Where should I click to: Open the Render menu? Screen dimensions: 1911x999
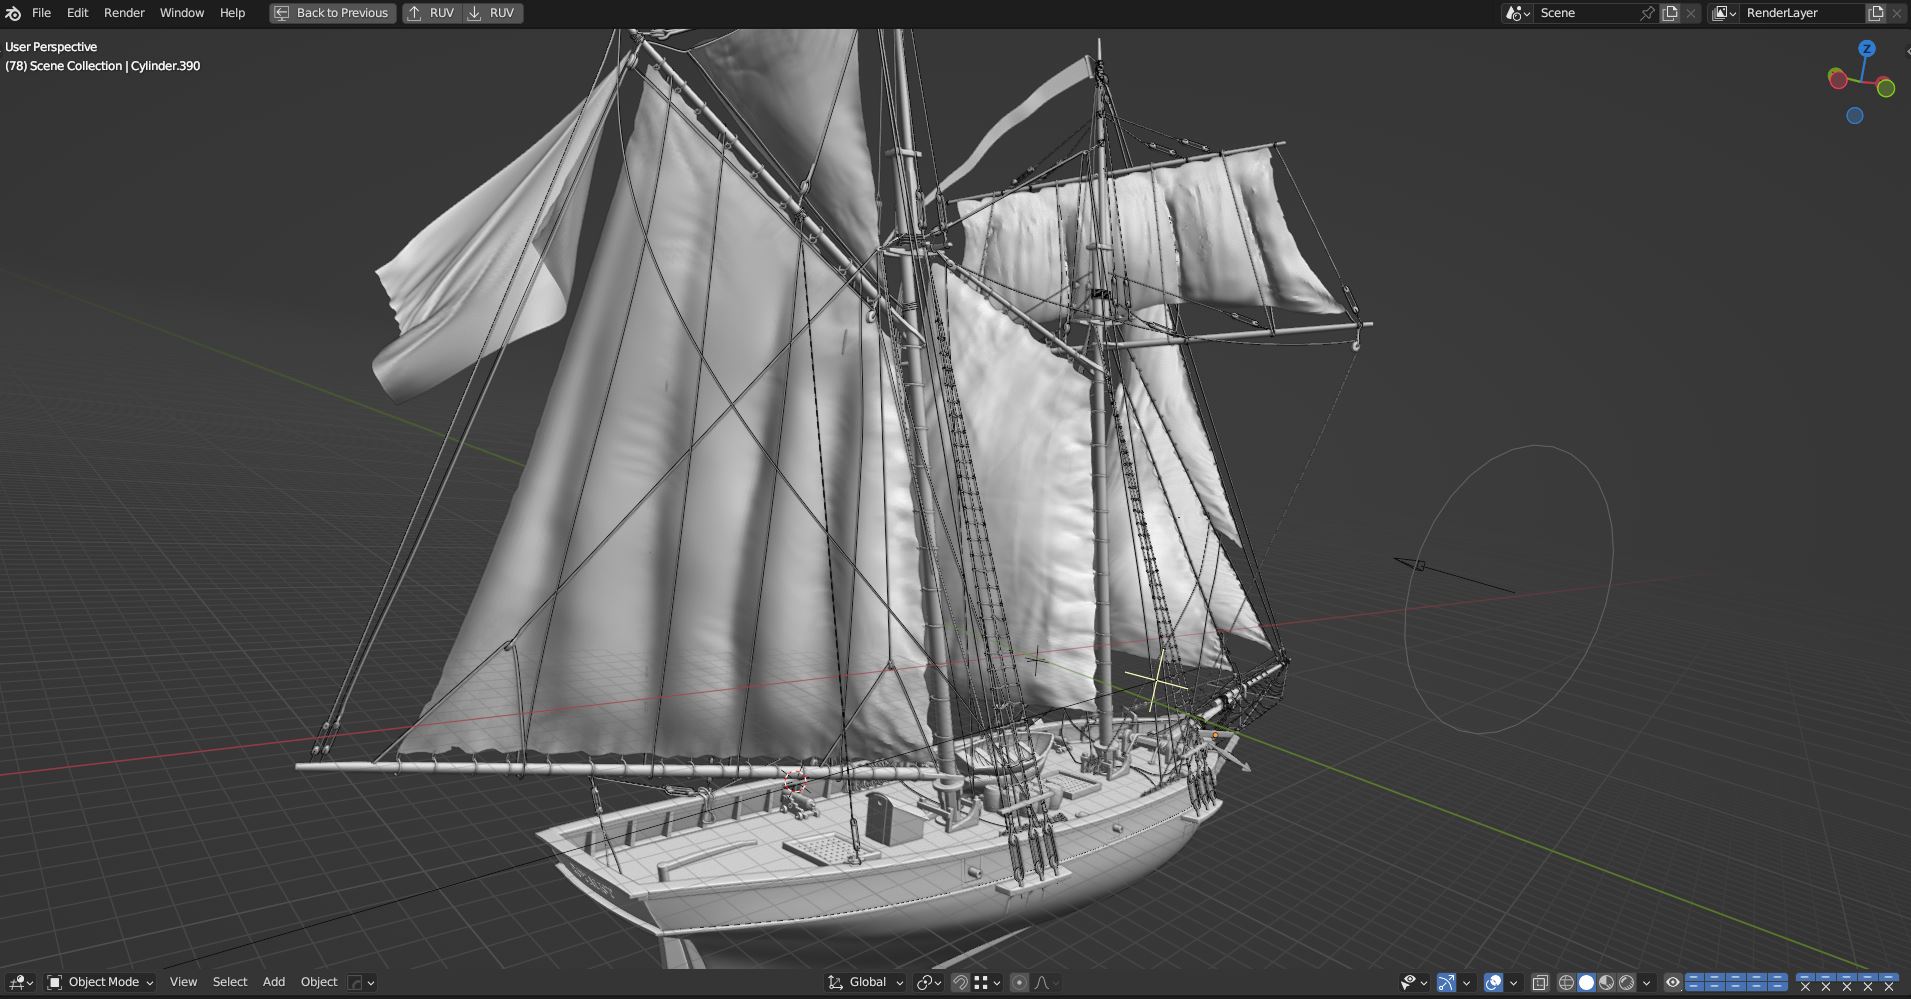(124, 13)
